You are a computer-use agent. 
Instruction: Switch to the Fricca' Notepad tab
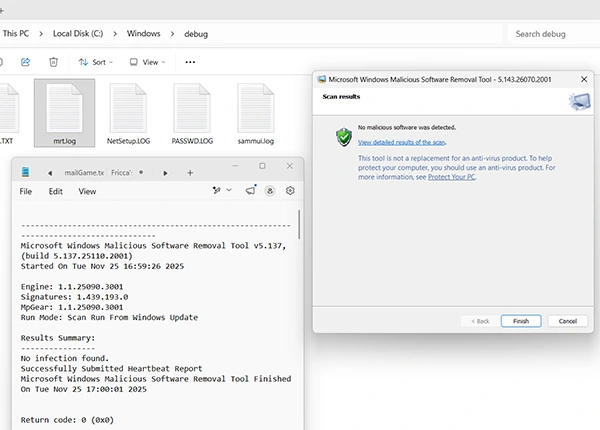pyautogui.click(x=122, y=173)
